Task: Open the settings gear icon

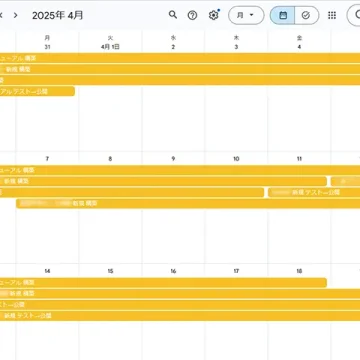Action: pos(213,15)
